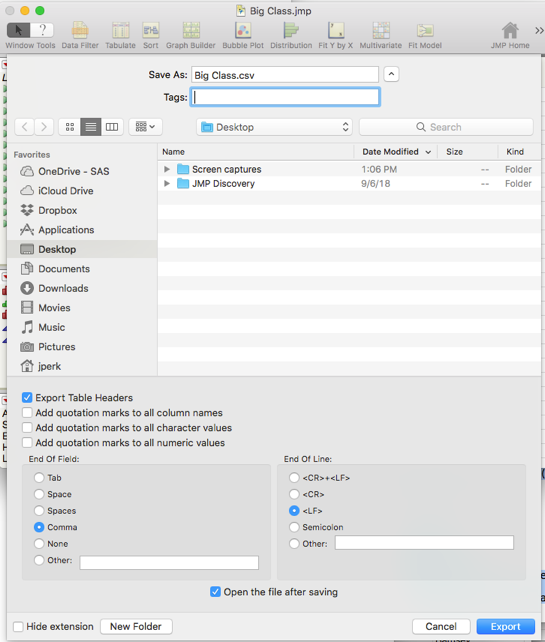Enable quotation marks on all column names

pyautogui.click(x=27, y=413)
